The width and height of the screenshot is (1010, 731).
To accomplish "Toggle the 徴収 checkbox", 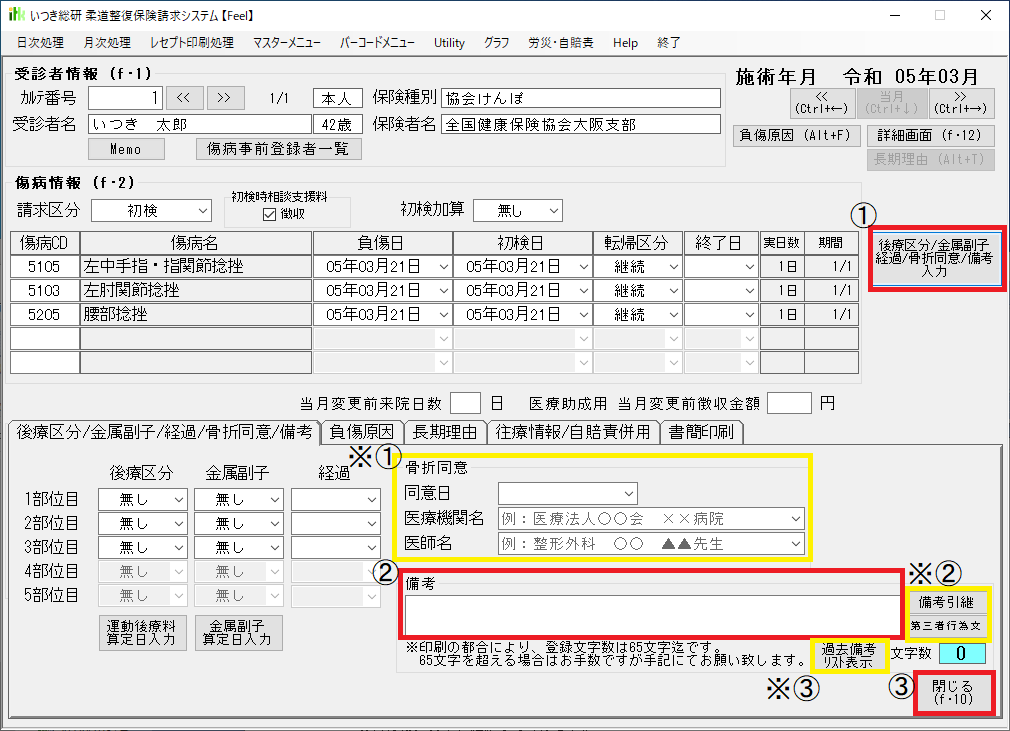I will tap(268, 213).
